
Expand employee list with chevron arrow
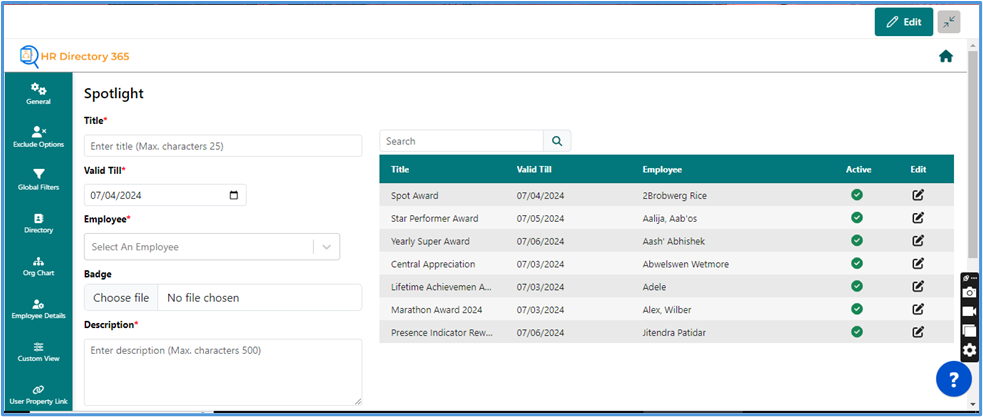click(327, 247)
